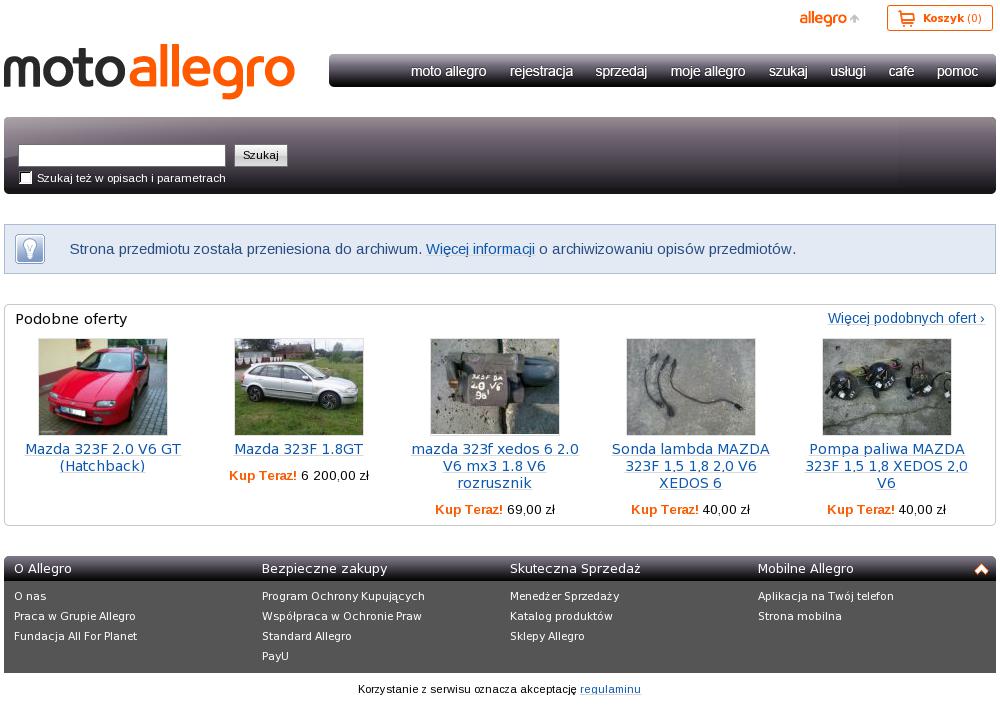Open 'Sklepy Allegro' footer link
This screenshot has width=1000, height=709.
[x=547, y=636]
